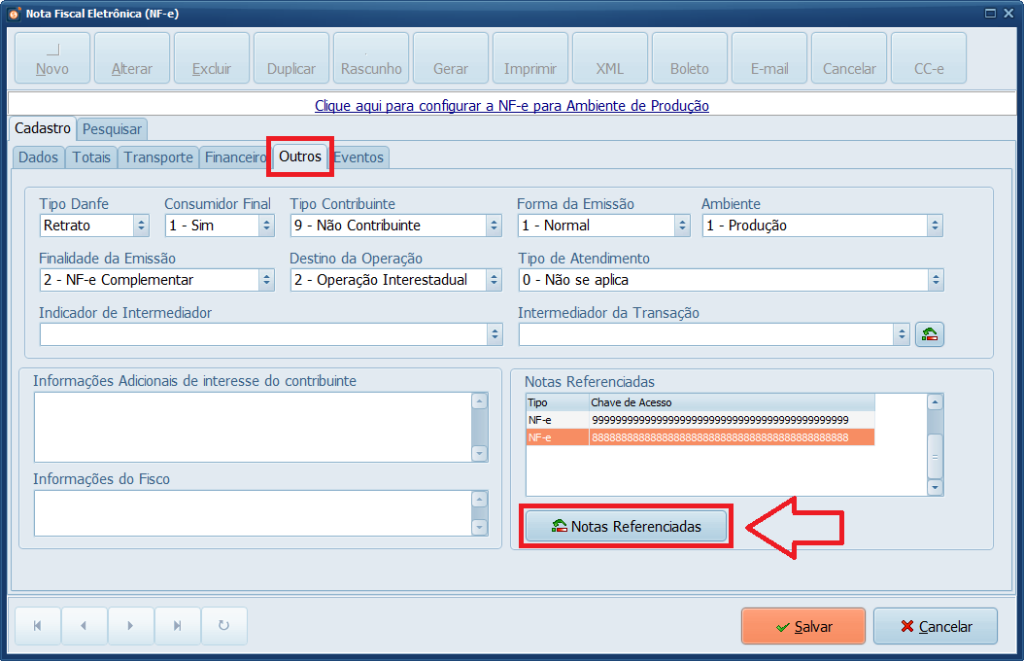Go to last record navigation arrow

177,626
